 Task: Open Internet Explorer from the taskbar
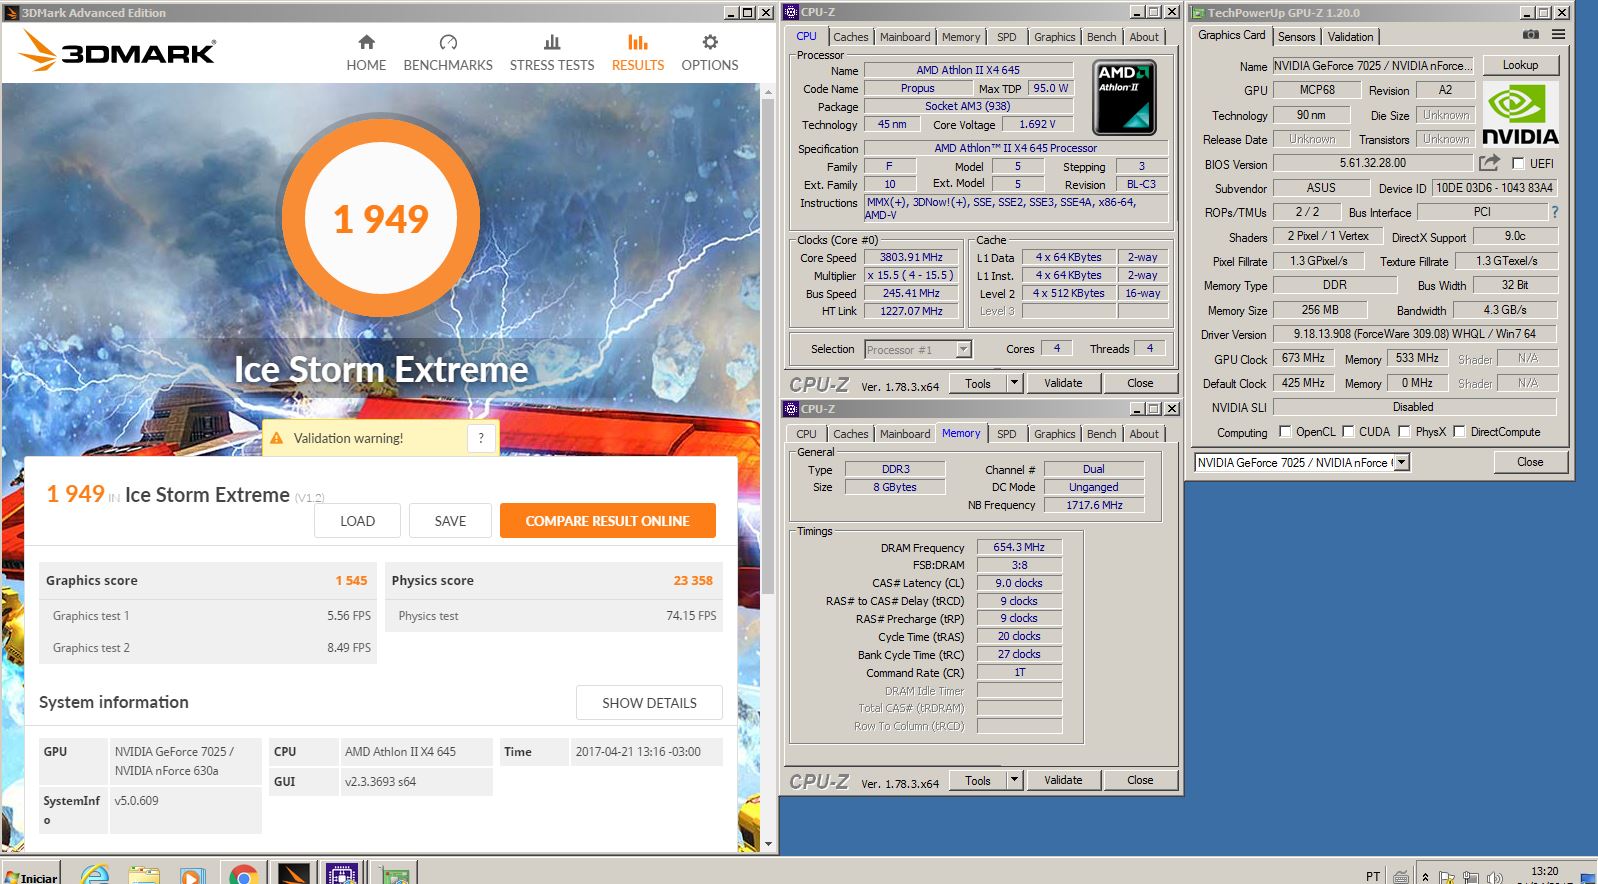tap(95, 873)
